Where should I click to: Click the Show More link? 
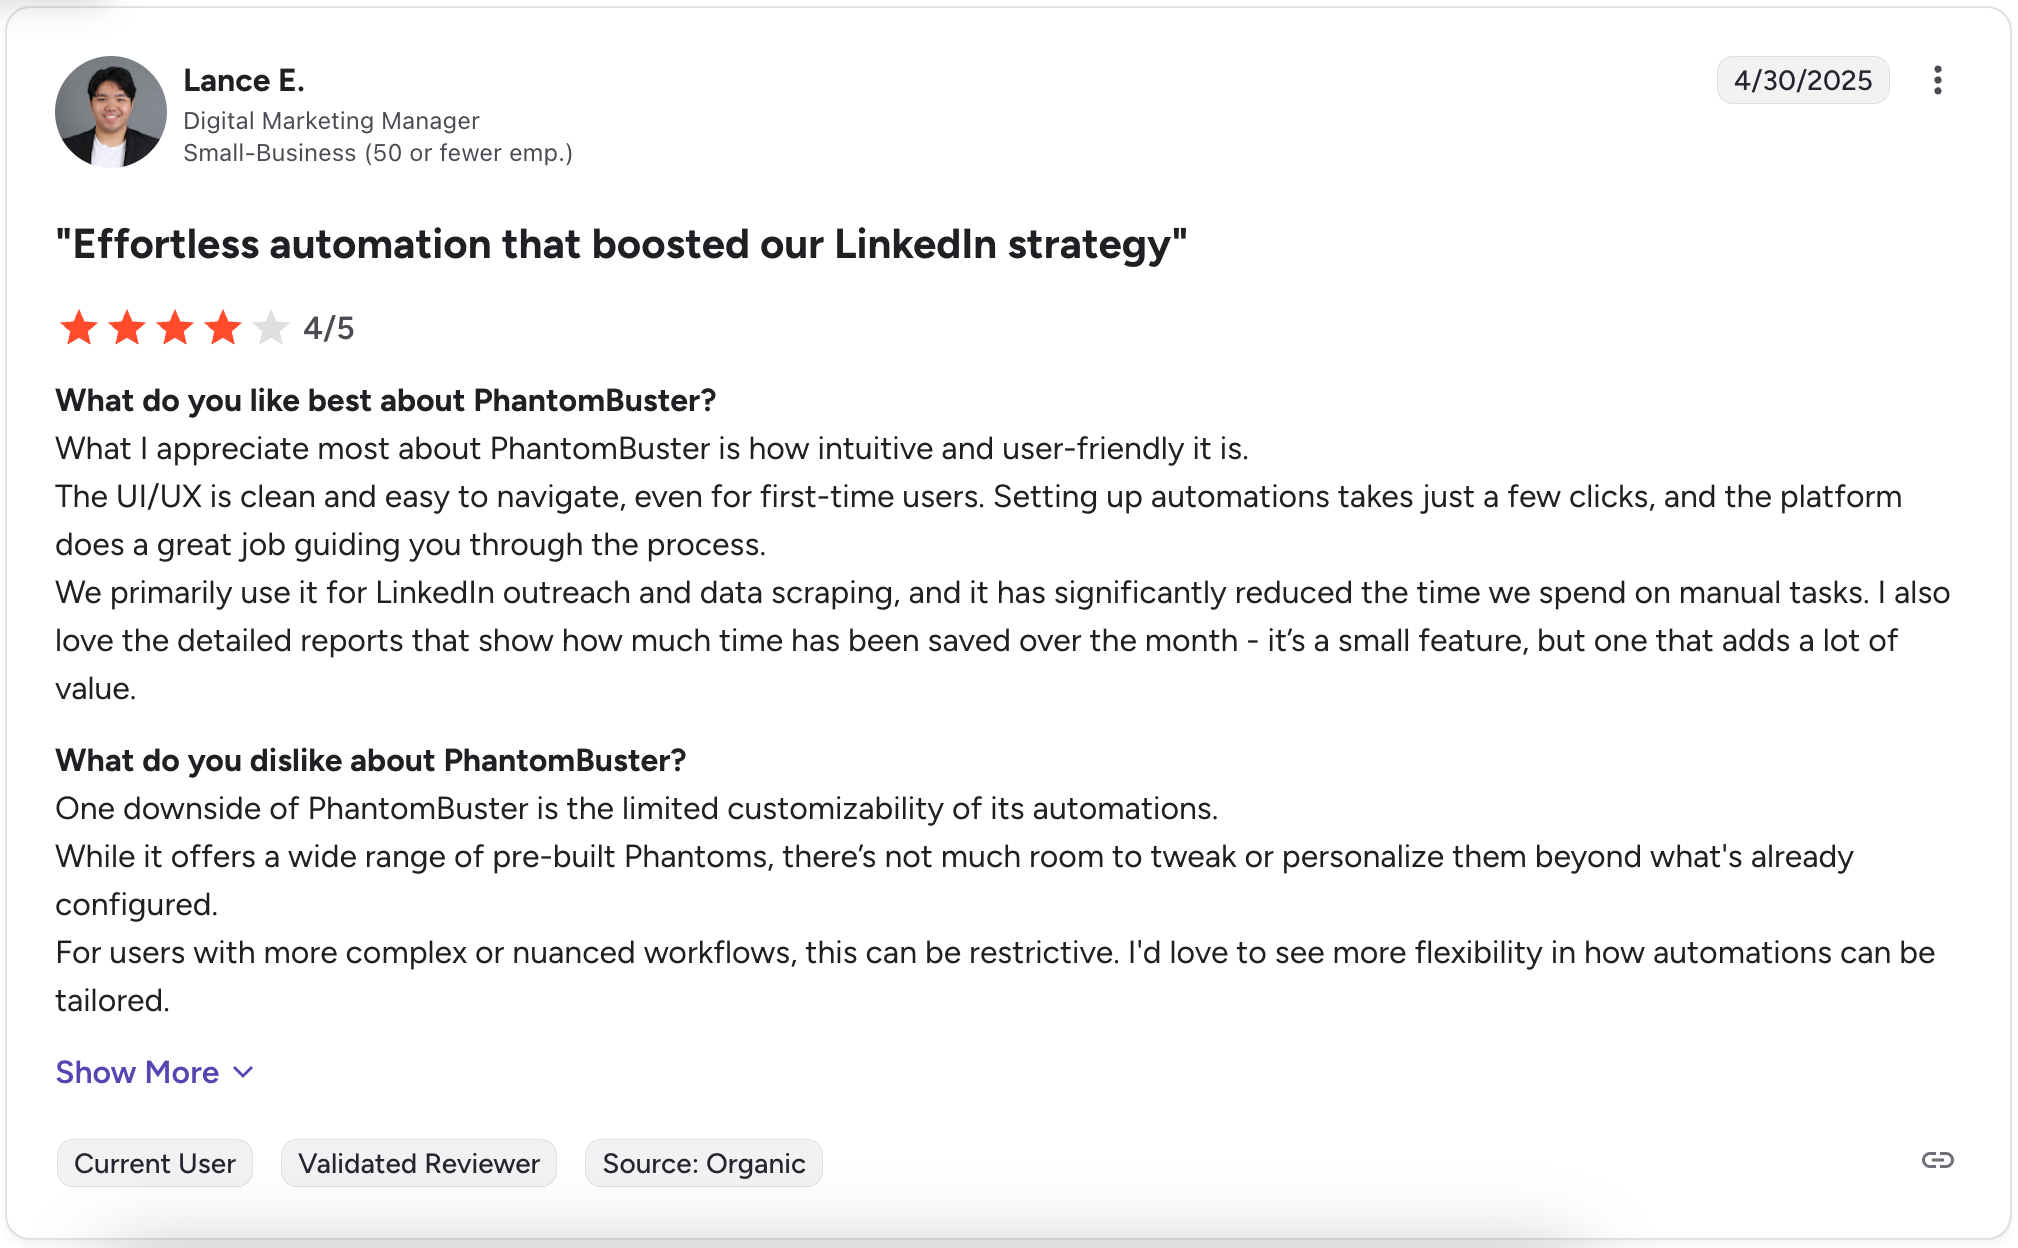[137, 1072]
